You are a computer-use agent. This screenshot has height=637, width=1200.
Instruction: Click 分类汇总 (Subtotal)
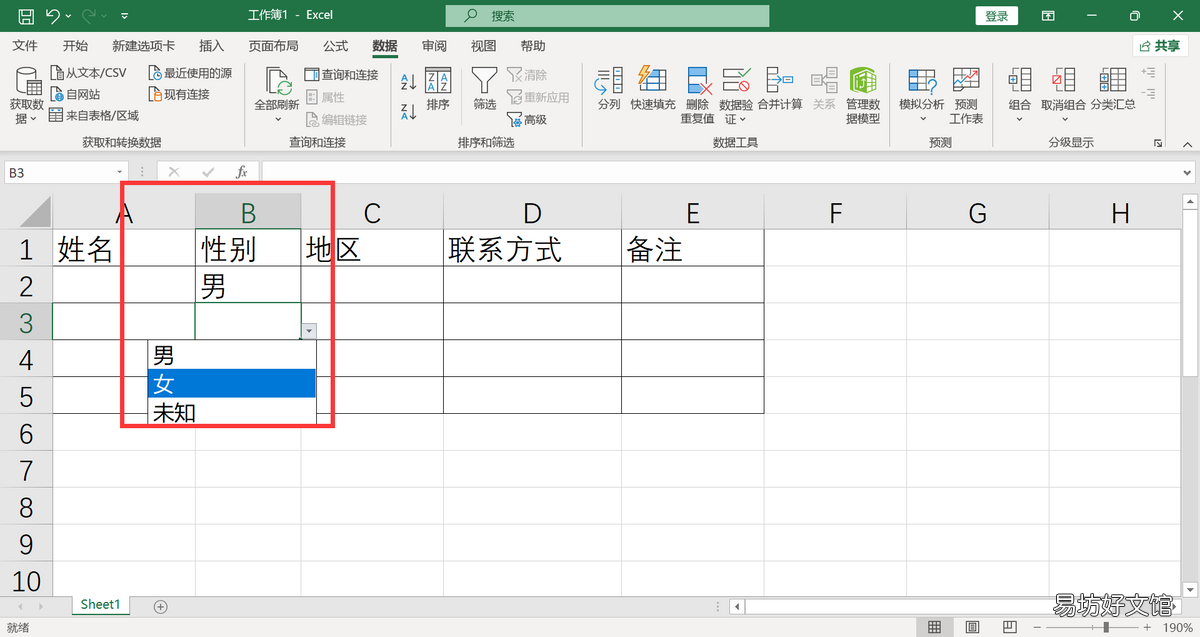click(1113, 90)
